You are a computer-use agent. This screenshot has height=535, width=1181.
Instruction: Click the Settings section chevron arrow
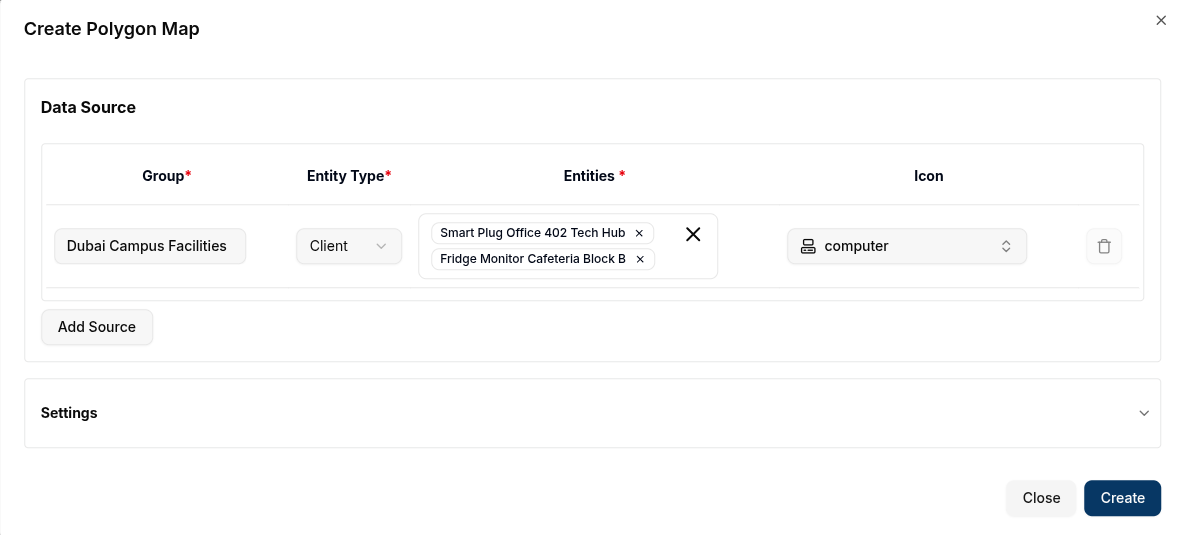pyautogui.click(x=1144, y=413)
